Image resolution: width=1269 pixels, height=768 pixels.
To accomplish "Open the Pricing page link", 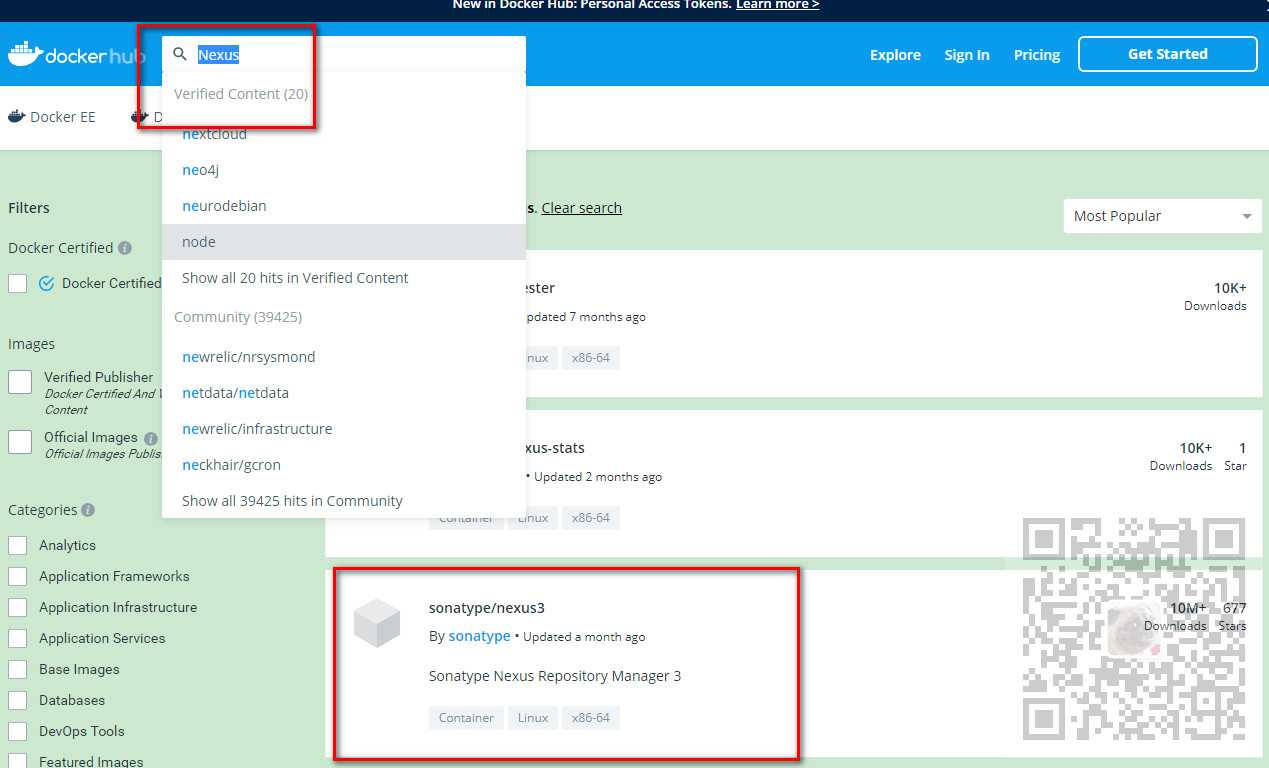I will point(1037,55).
